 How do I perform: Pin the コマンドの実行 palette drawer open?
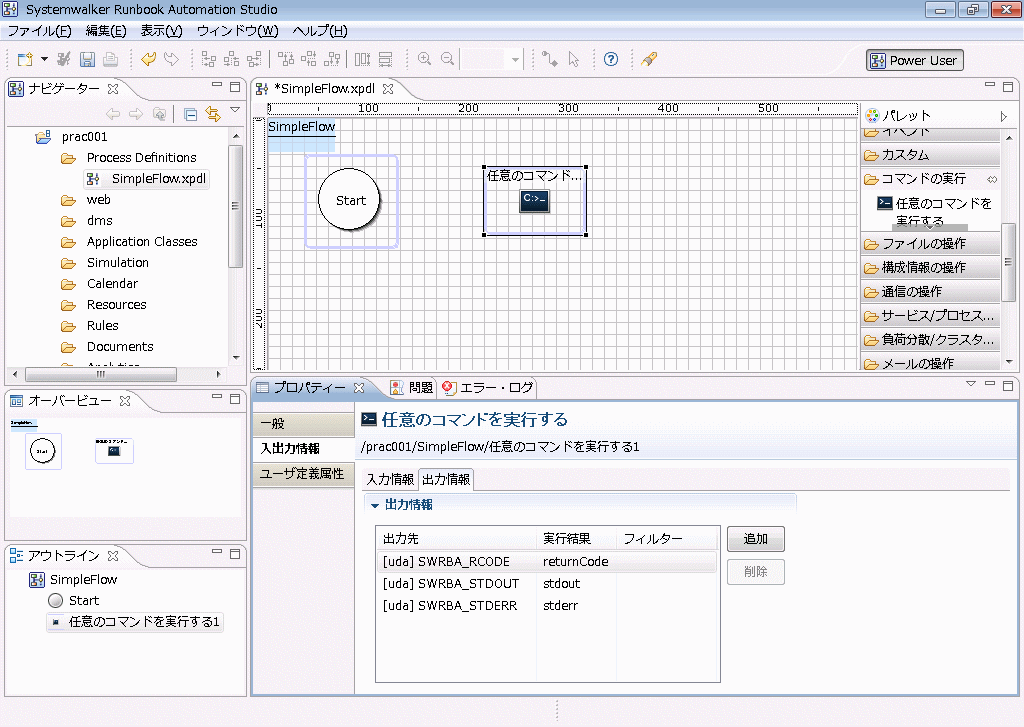(x=992, y=179)
